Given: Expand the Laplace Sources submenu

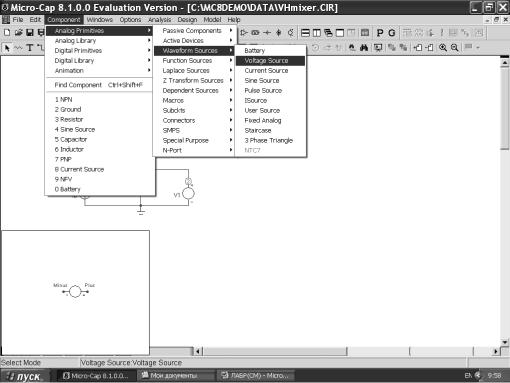Looking at the screenshot, I should (x=195, y=71).
